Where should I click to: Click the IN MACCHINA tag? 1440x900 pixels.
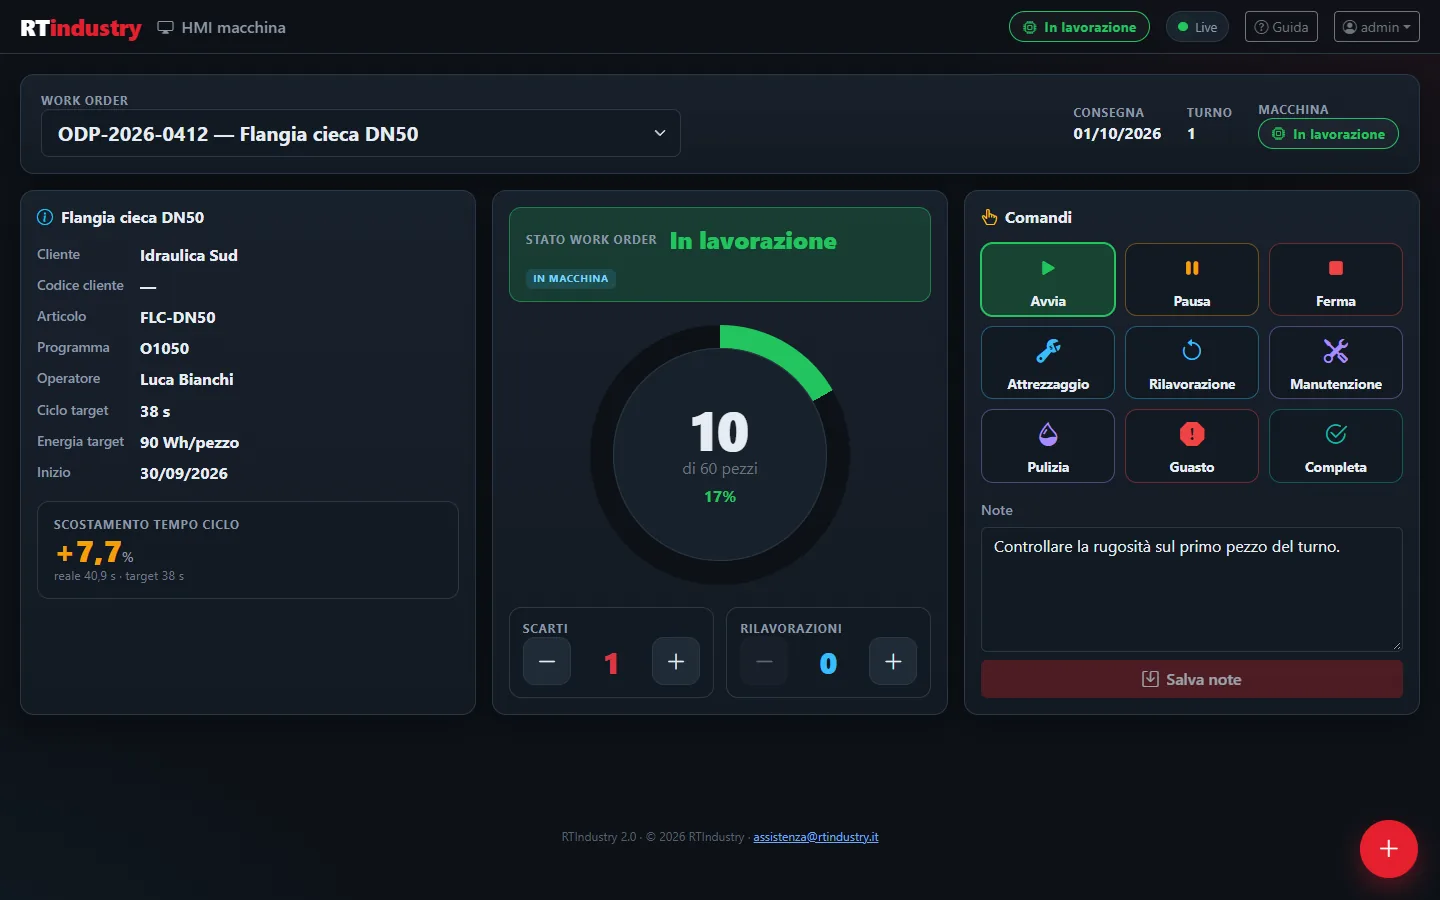[x=571, y=279]
